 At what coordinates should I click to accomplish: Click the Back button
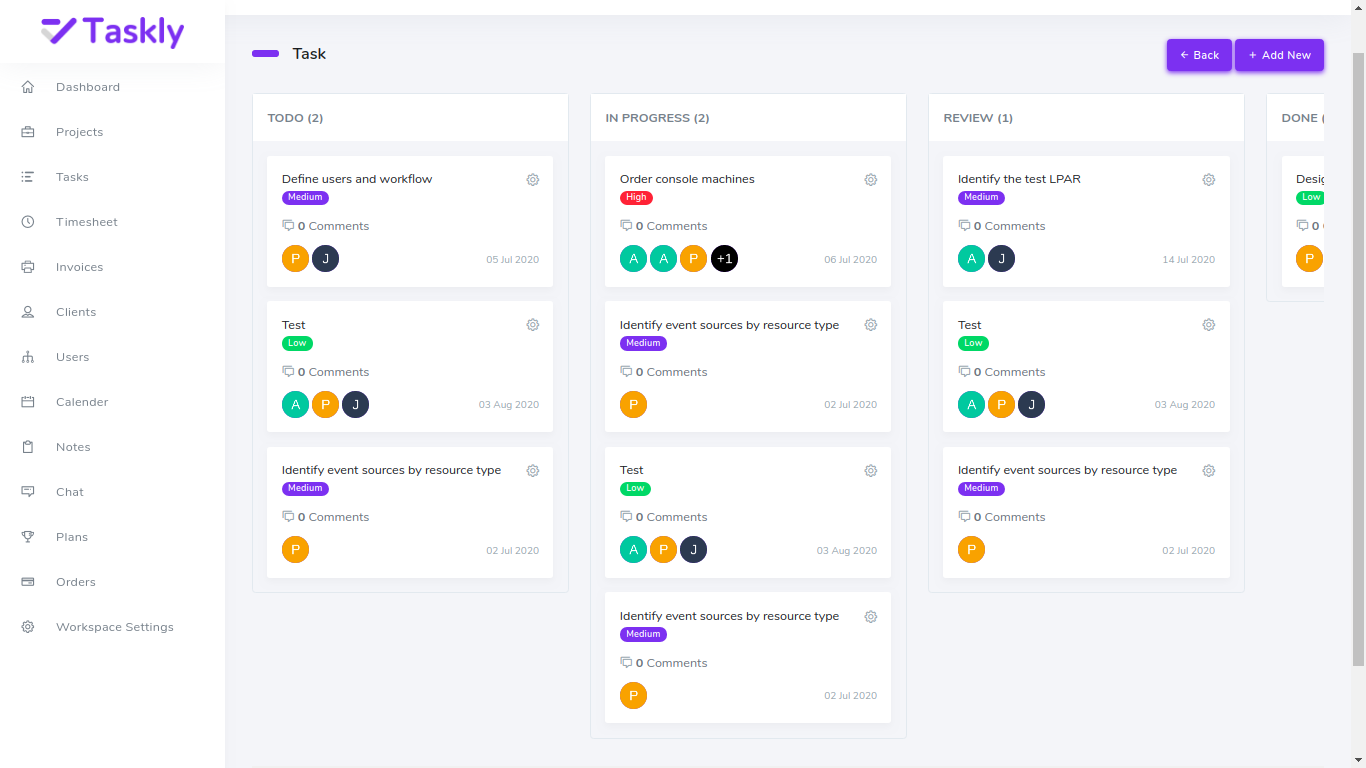1199,55
